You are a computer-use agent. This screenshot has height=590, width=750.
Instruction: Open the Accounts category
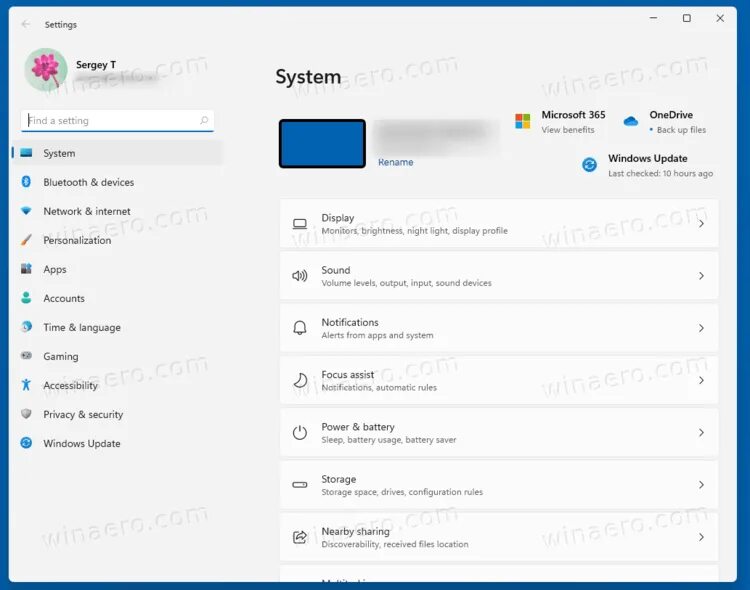pos(118,298)
